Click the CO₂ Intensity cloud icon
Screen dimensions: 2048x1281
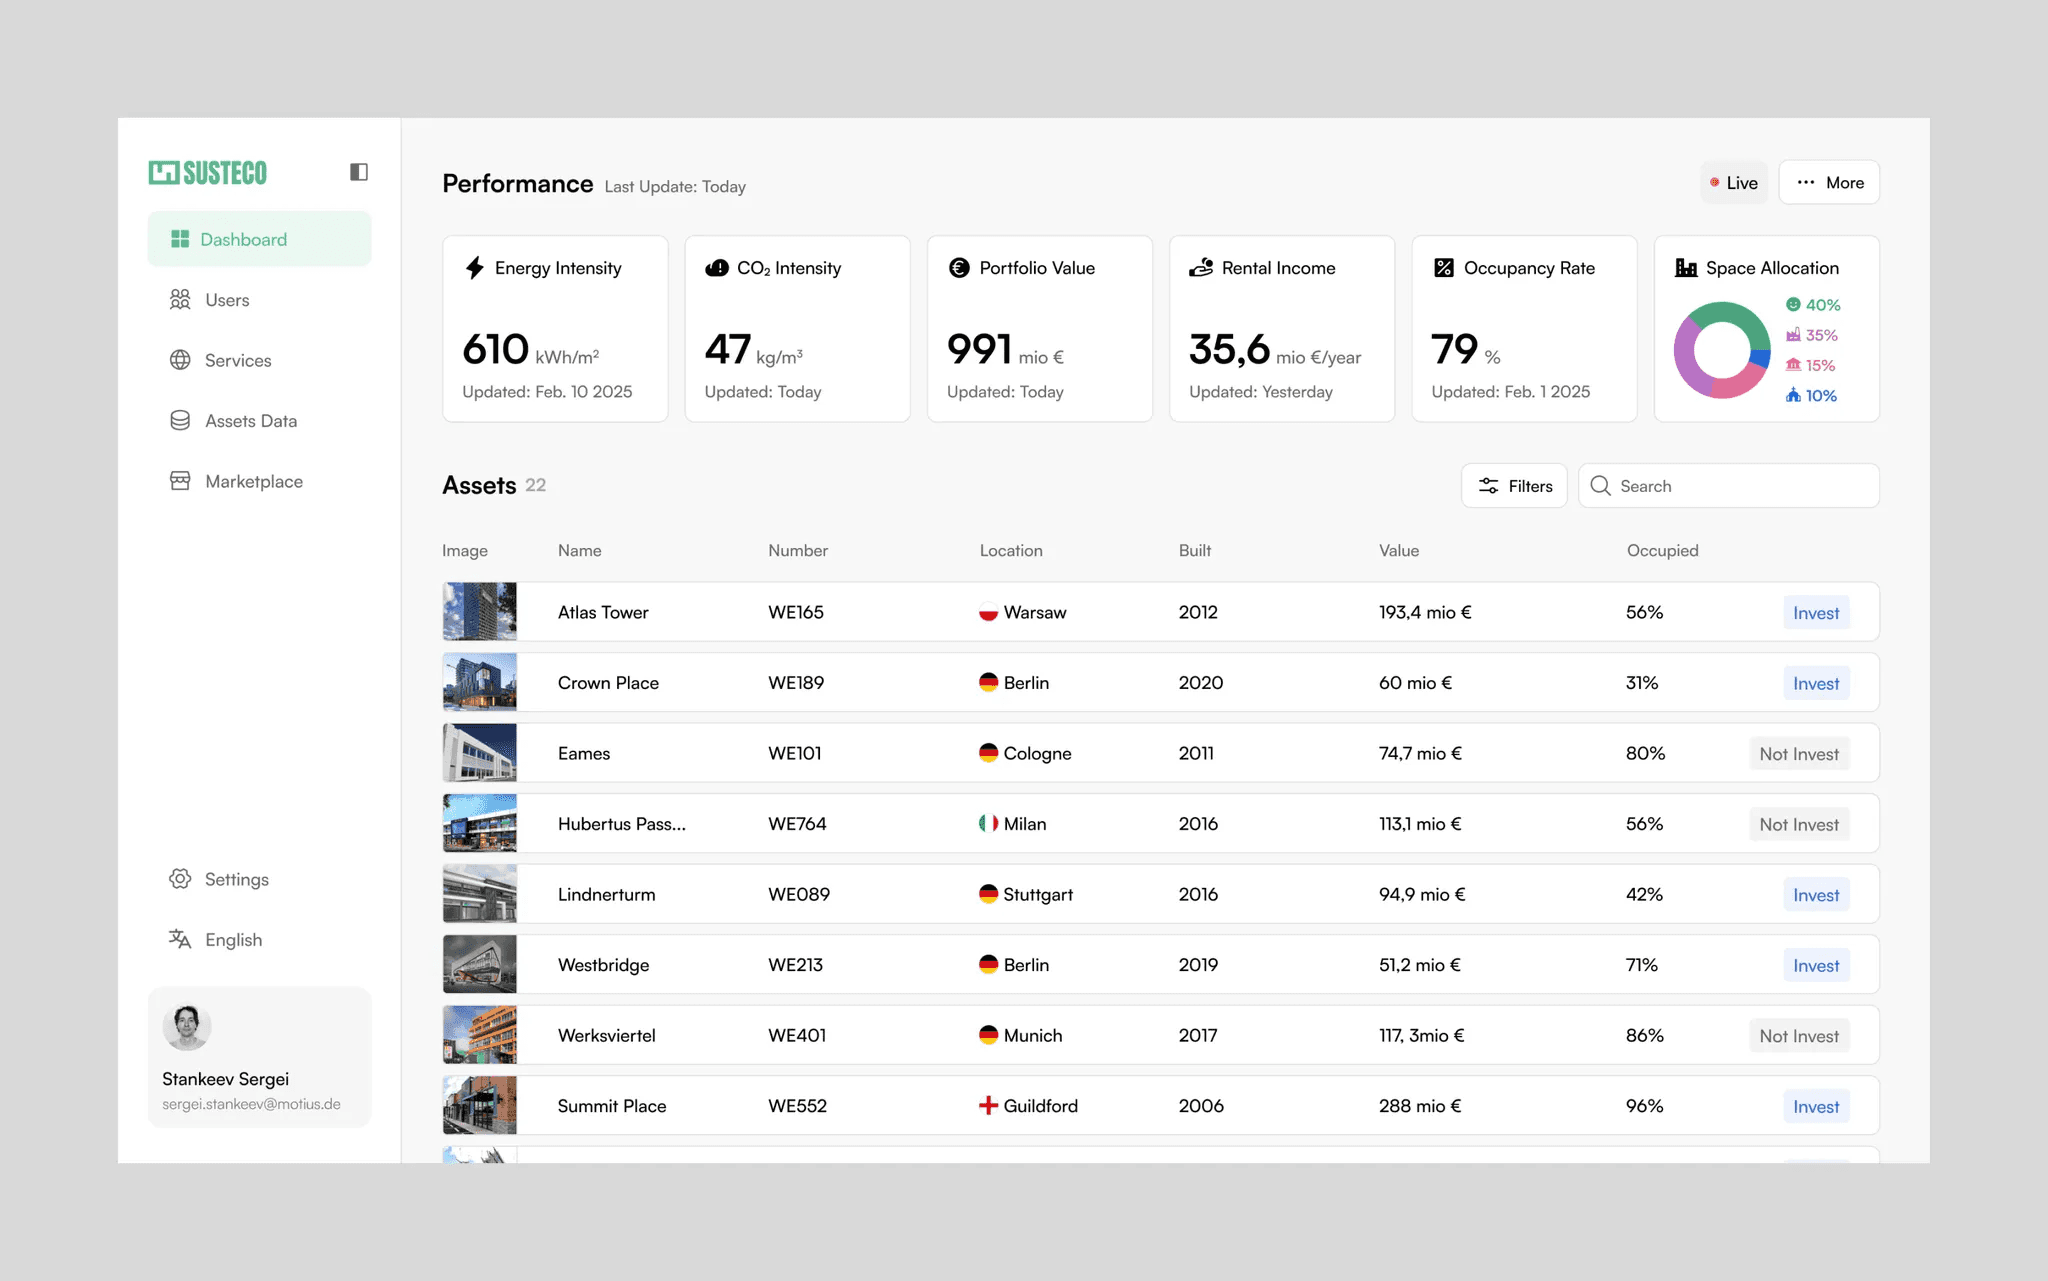717,268
